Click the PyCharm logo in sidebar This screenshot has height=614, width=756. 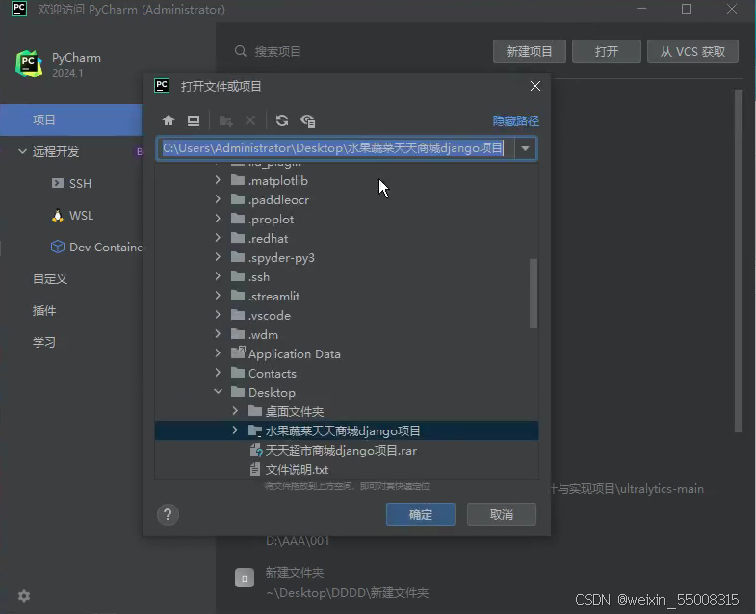point(28,64)
